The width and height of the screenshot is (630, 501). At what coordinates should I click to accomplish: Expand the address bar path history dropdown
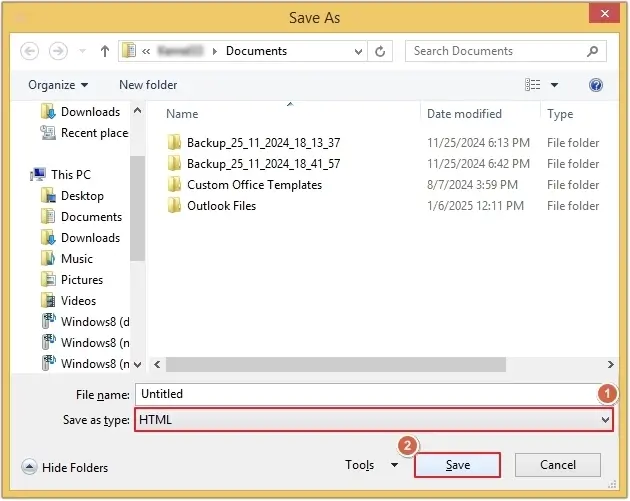(x=358, y=51)
